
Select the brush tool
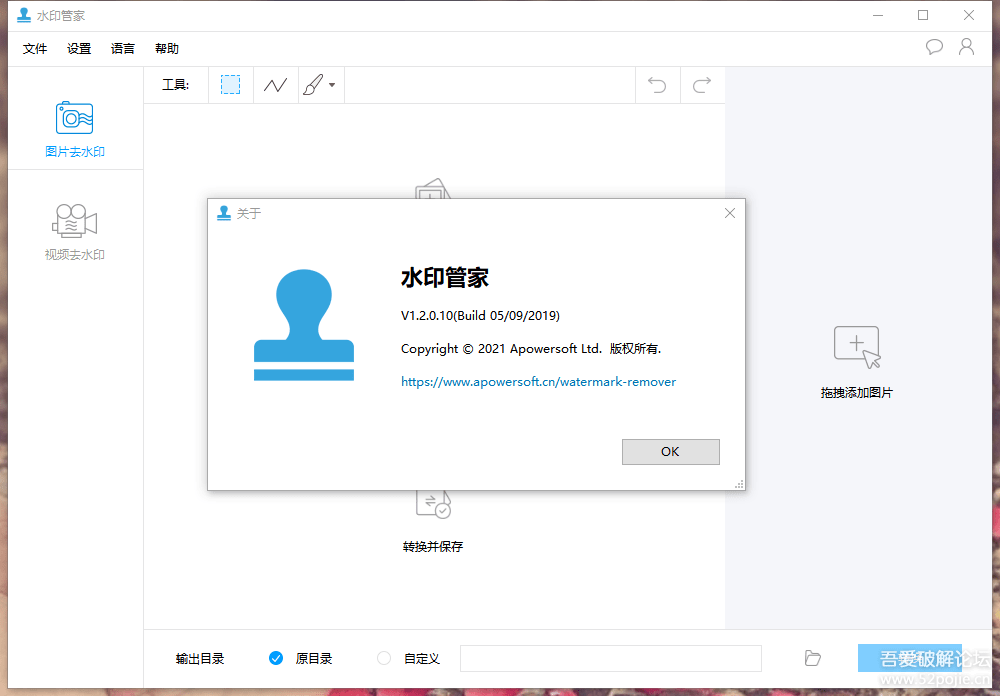click(x=313, y=85)
